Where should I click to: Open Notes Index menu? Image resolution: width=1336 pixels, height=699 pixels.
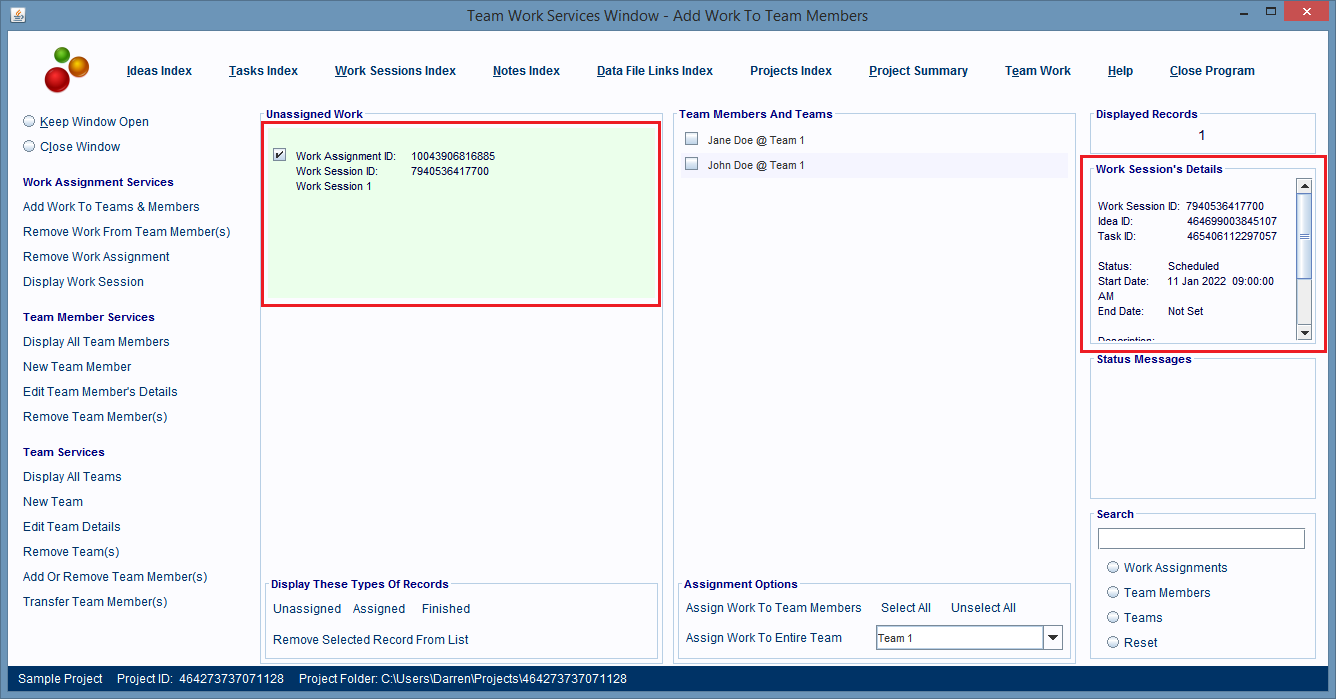(526, 71)
